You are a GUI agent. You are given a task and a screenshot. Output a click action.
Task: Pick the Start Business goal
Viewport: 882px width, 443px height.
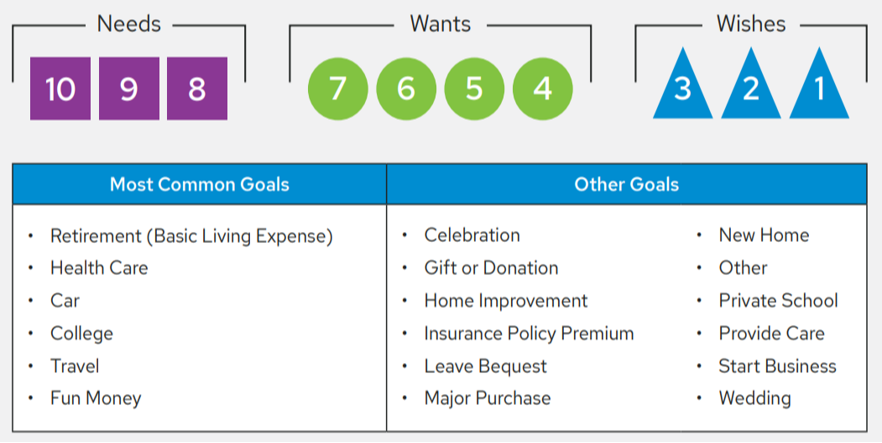click(777, 366)
